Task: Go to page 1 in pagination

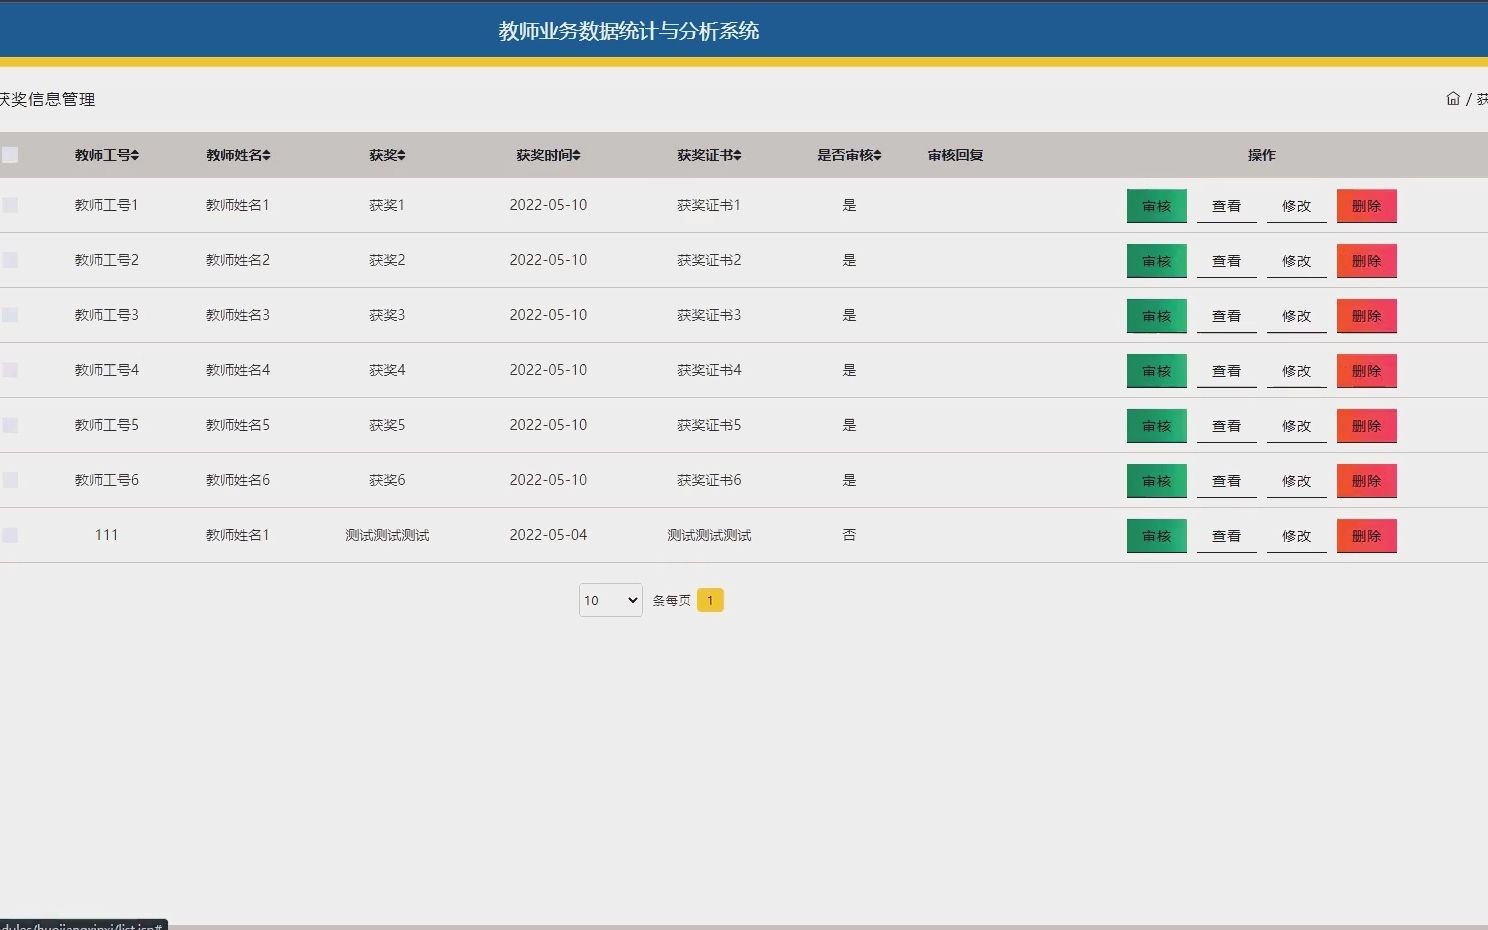Action: 710,600
